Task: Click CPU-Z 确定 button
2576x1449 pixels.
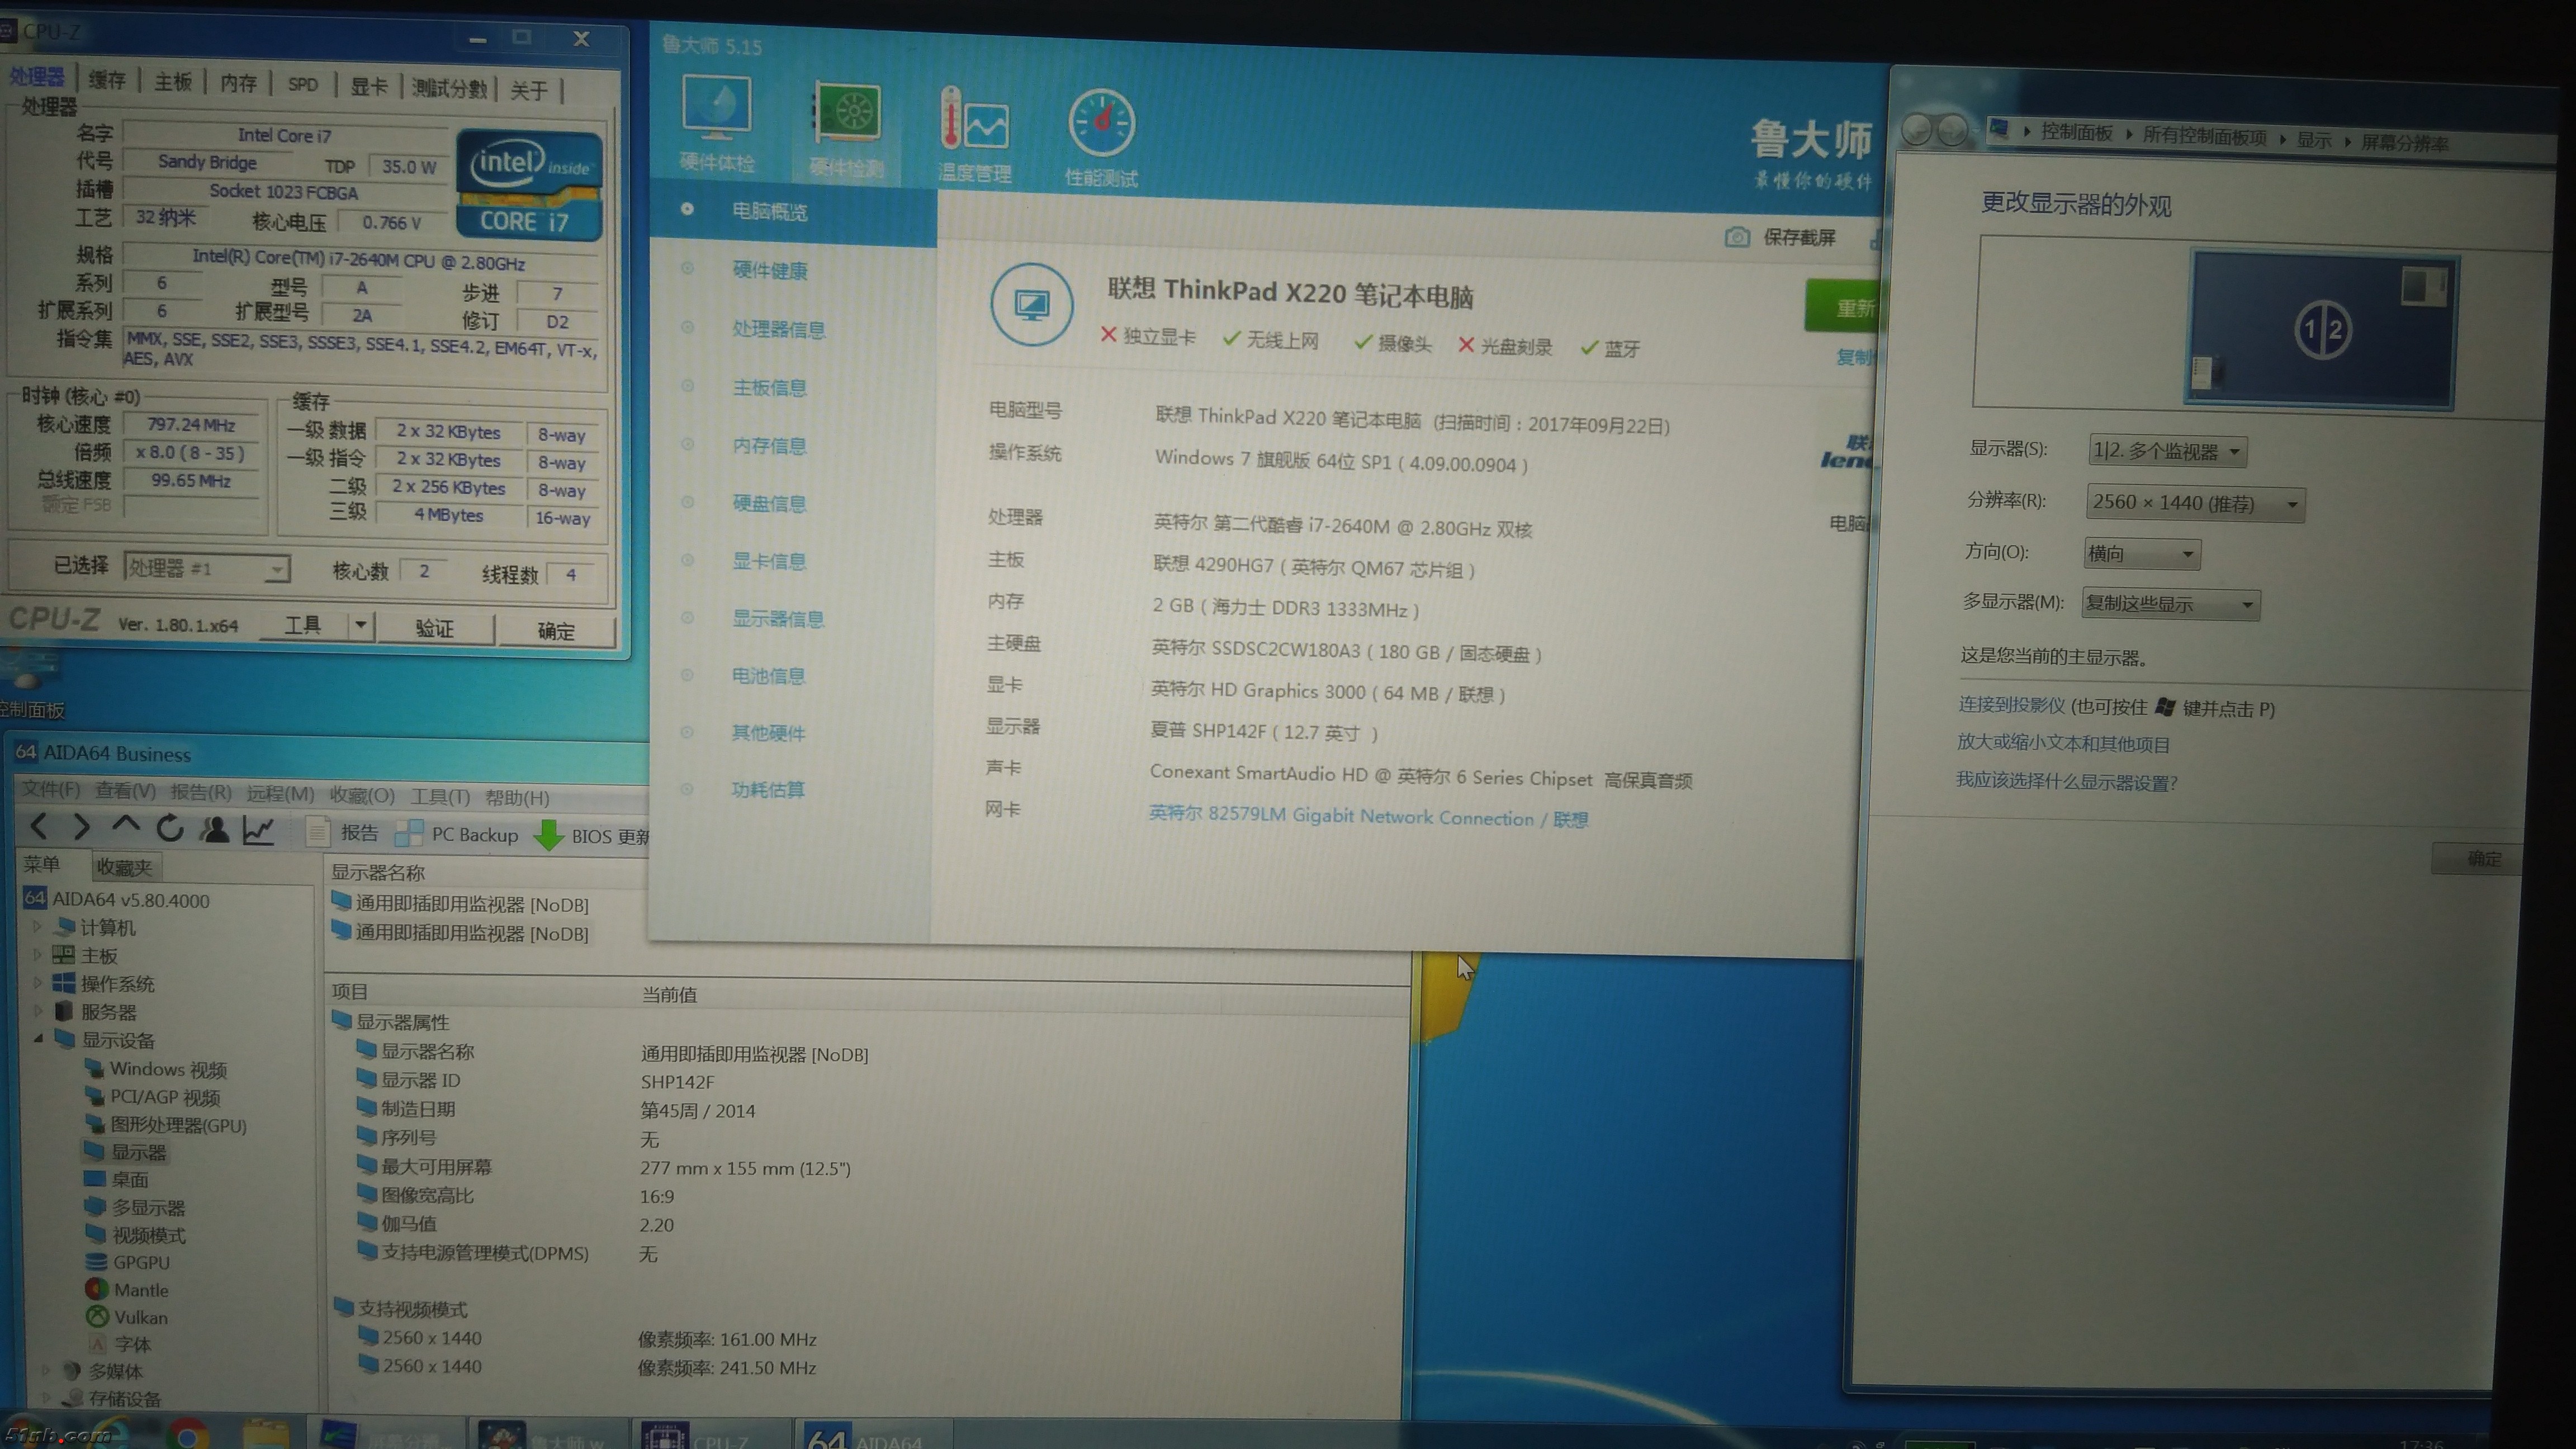Action: click(556, 630)
